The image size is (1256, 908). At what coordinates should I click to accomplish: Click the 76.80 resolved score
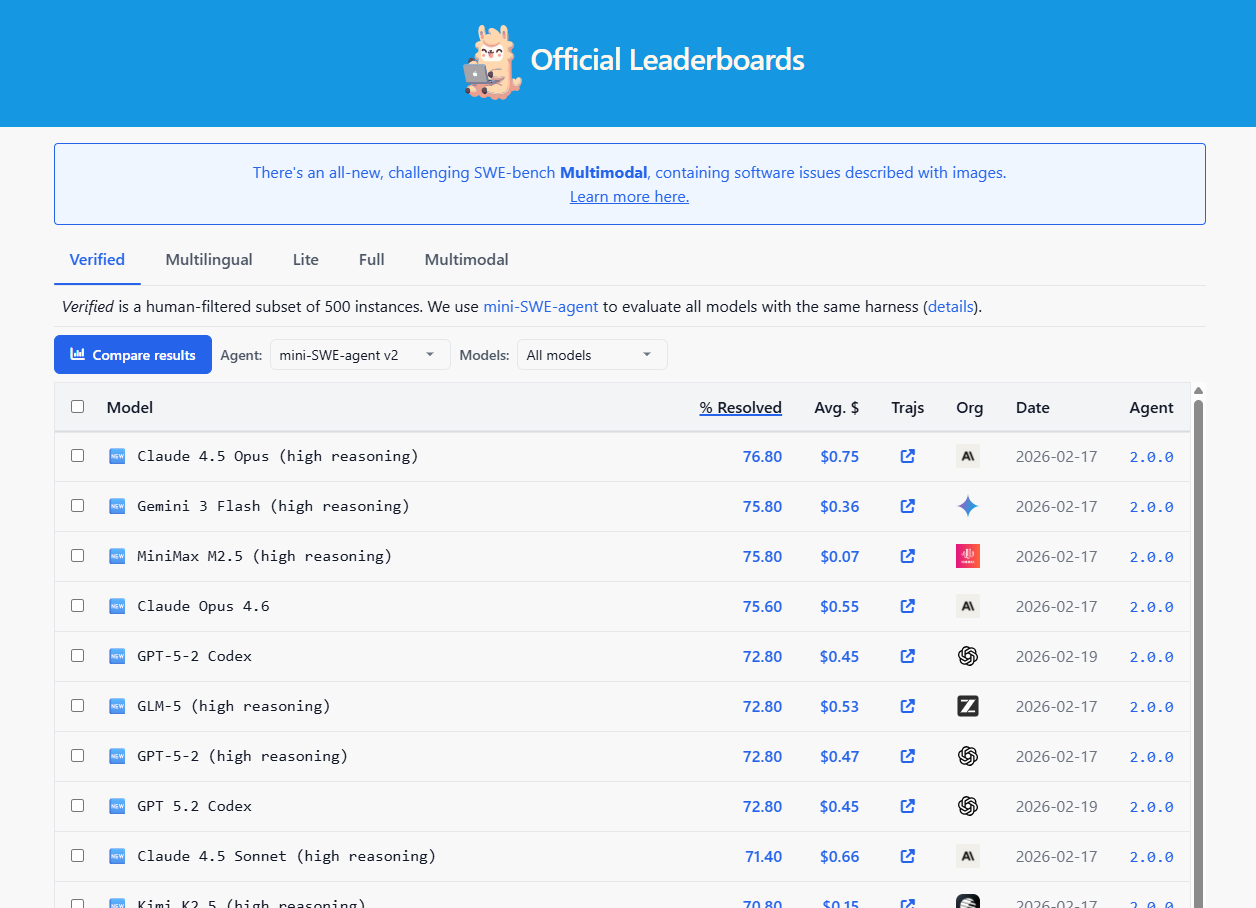tap(763, 457)
